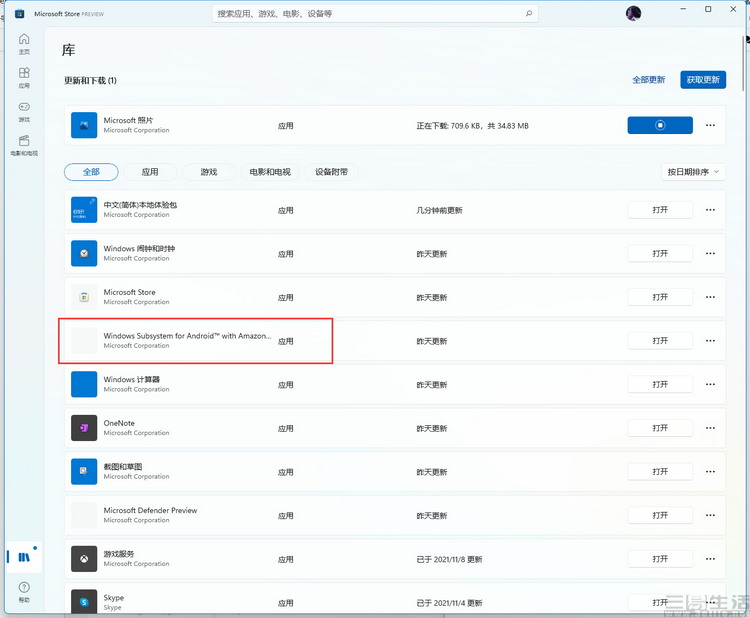Image resolution: width=750 pixels, height=618 pixels.
Task: Click 打开 for 游戏服务
Action: click(660, 559)
